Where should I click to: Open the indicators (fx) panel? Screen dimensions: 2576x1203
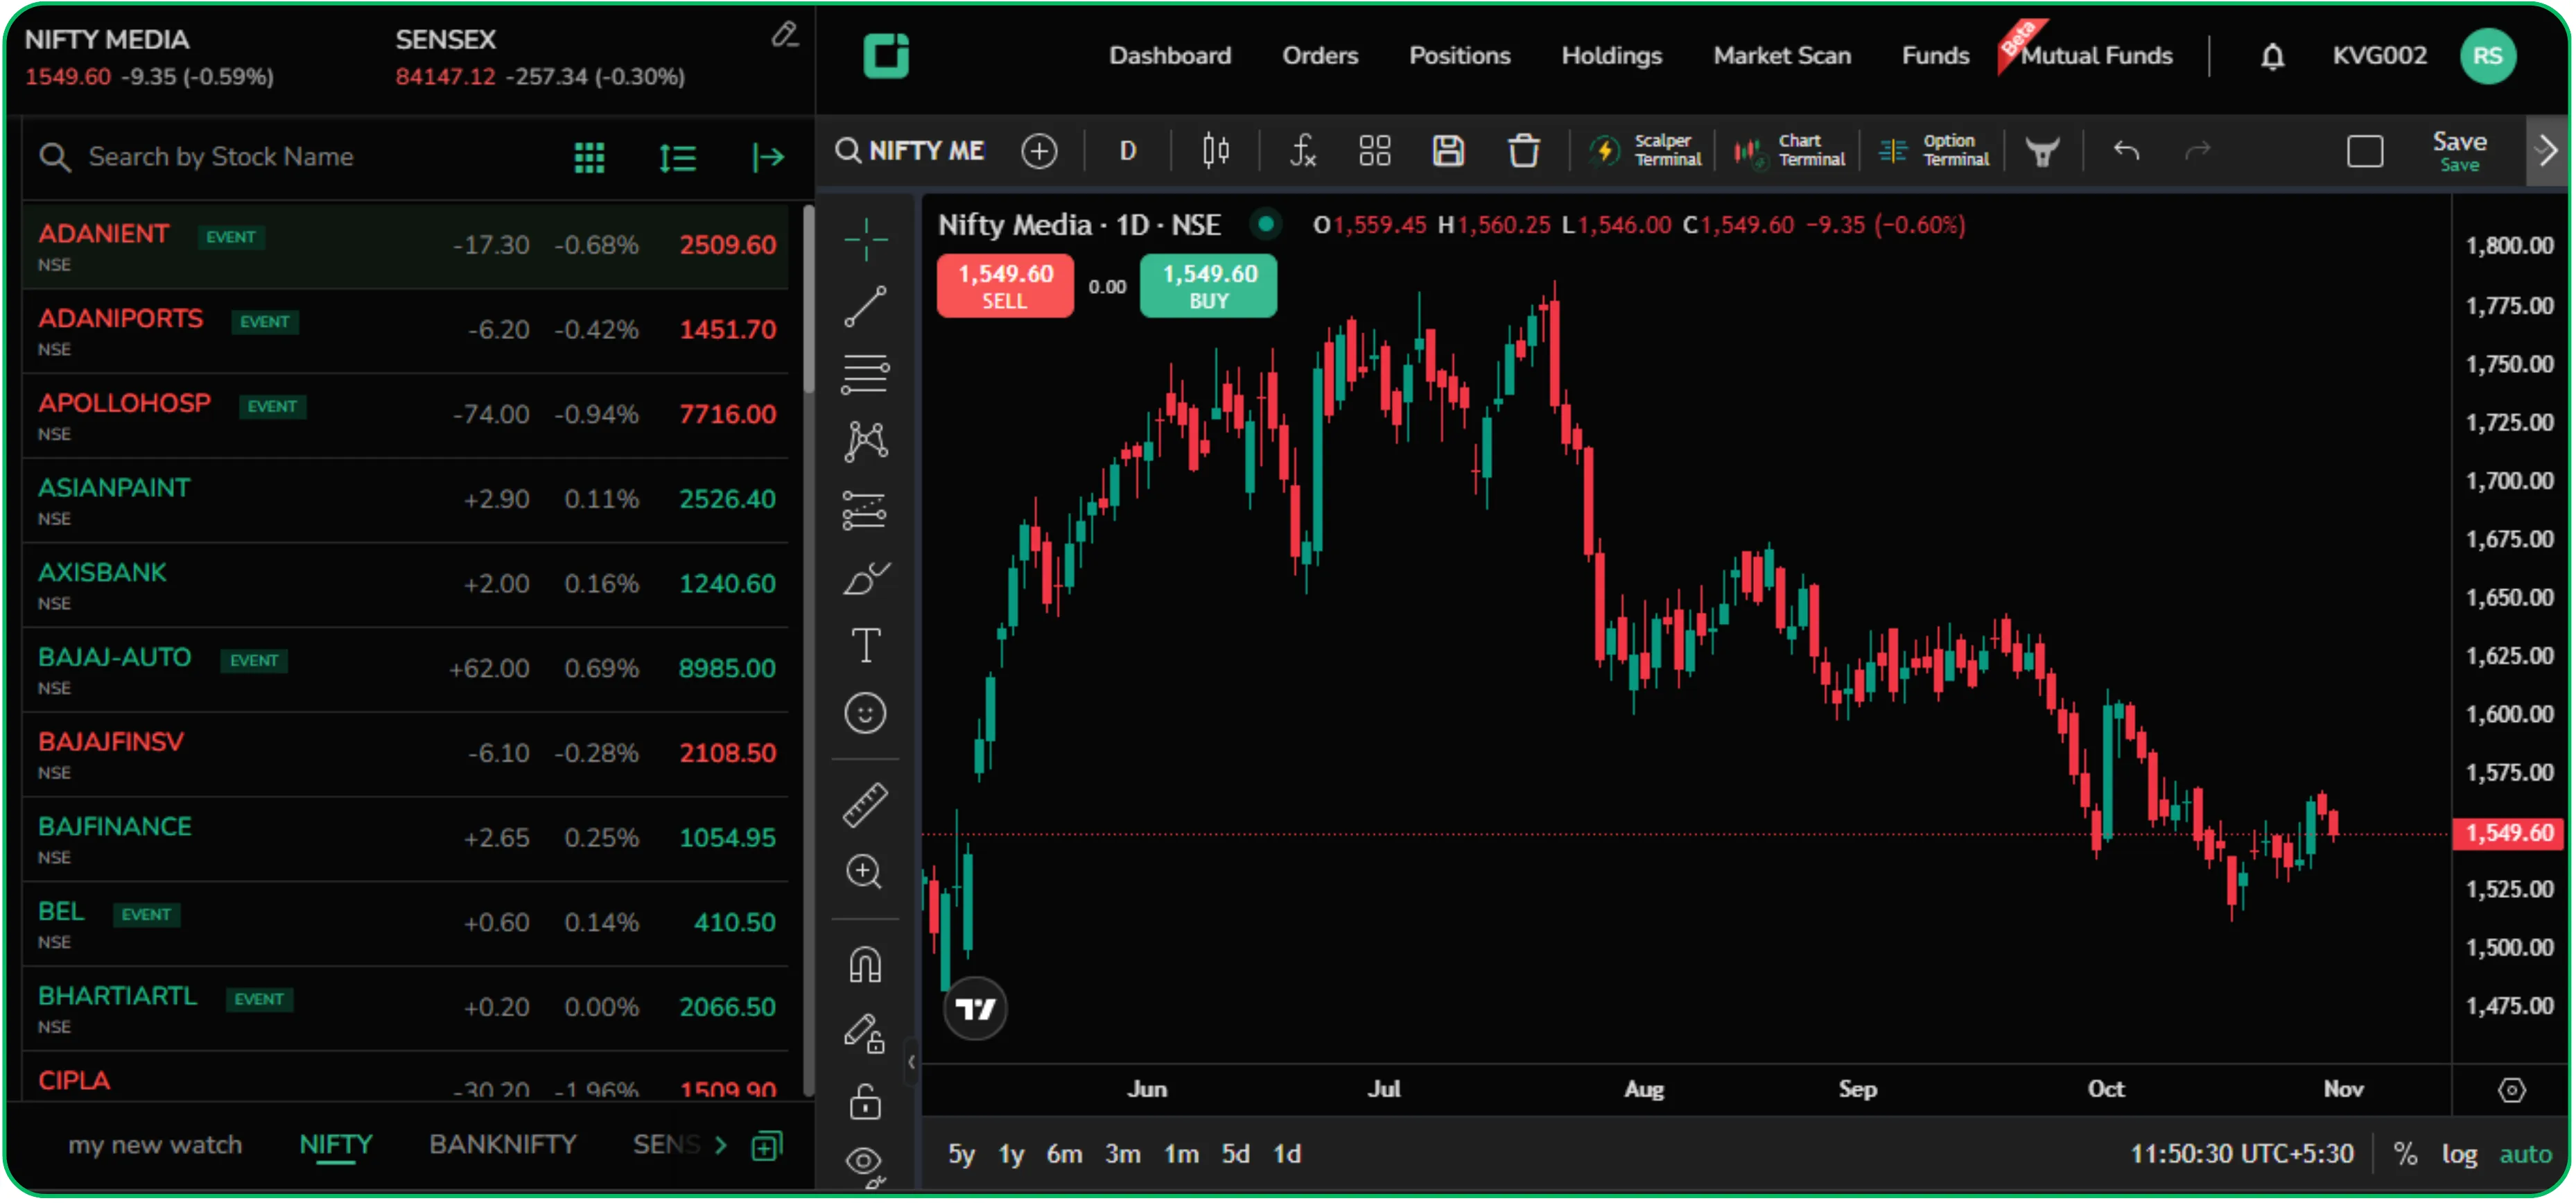(1302, 151)
